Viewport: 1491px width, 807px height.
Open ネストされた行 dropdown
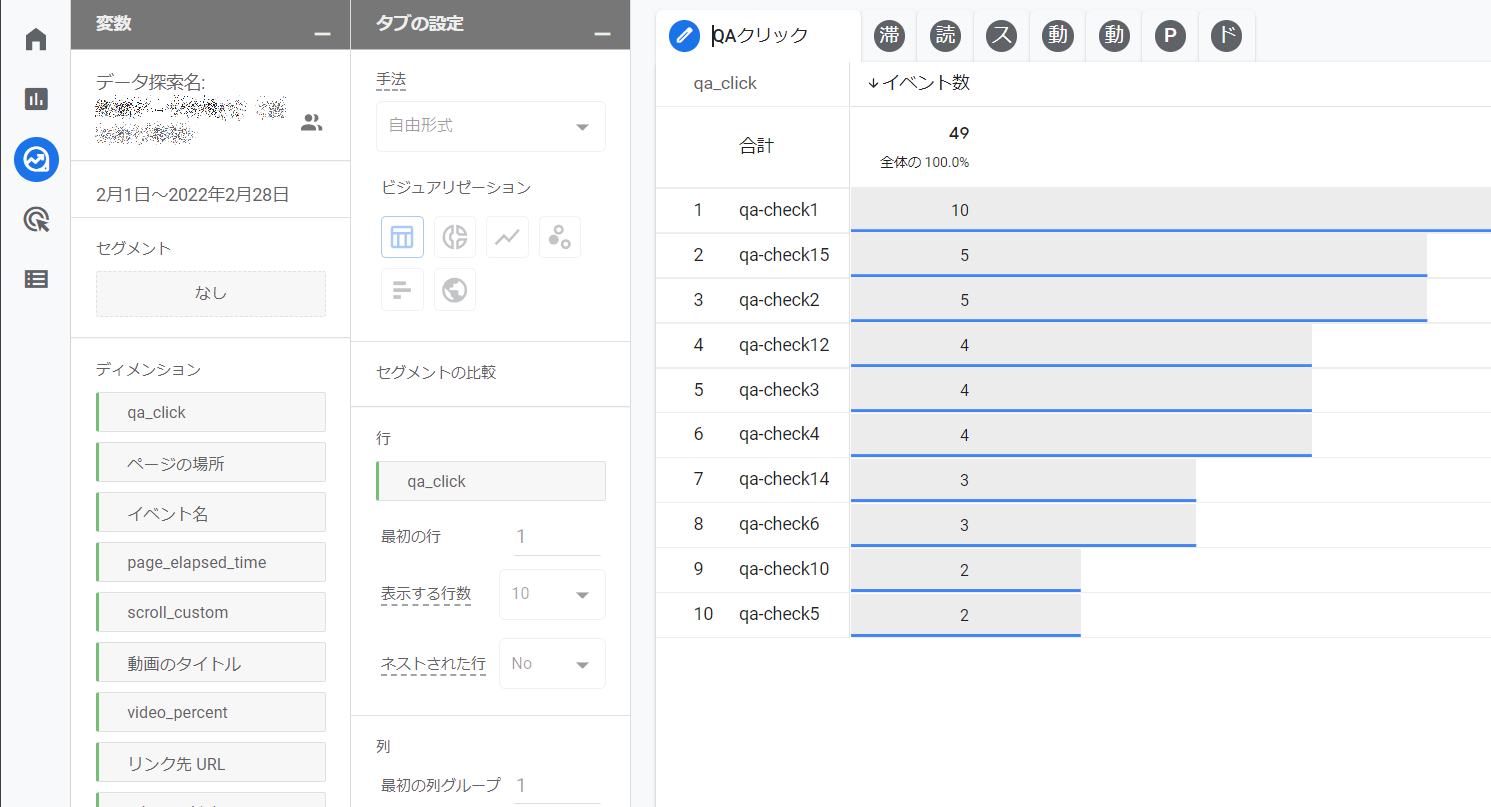point(552,664)
